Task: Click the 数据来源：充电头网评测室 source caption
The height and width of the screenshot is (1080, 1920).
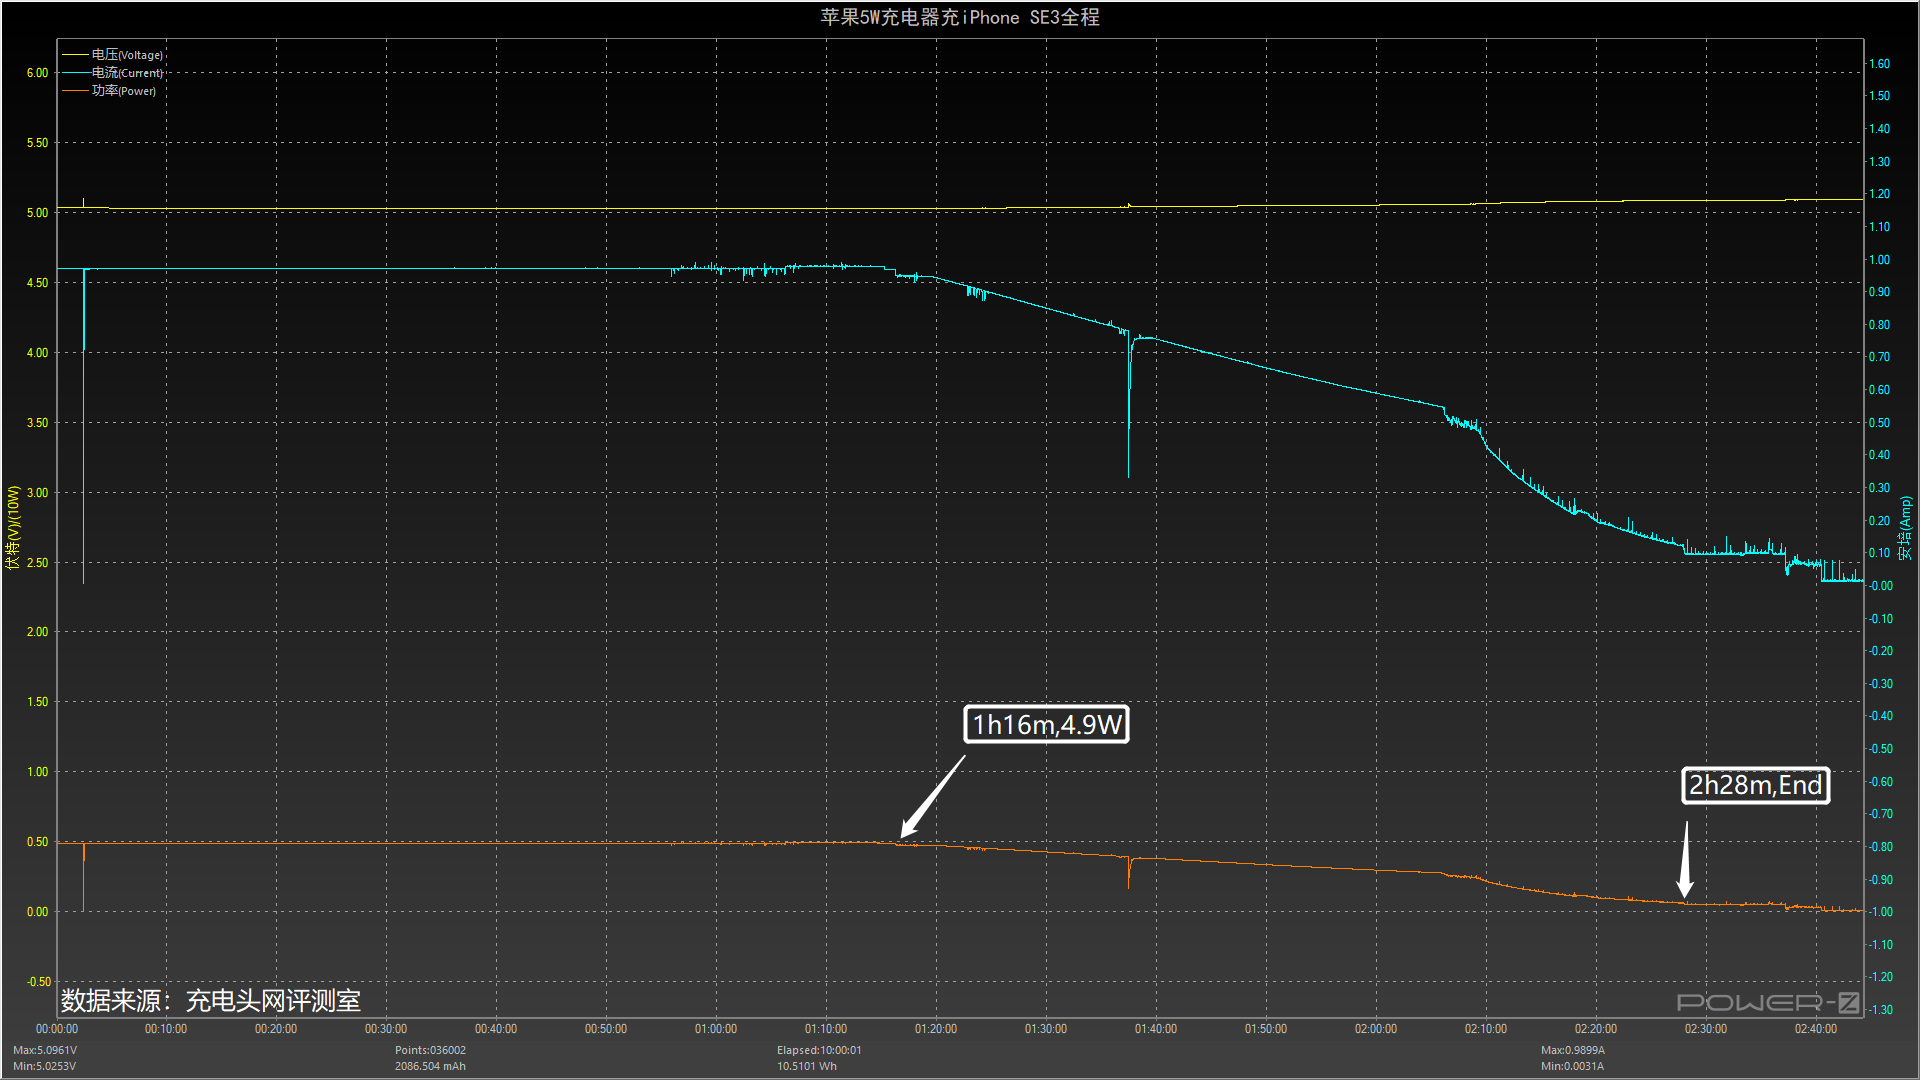Action: [211, 1001]
